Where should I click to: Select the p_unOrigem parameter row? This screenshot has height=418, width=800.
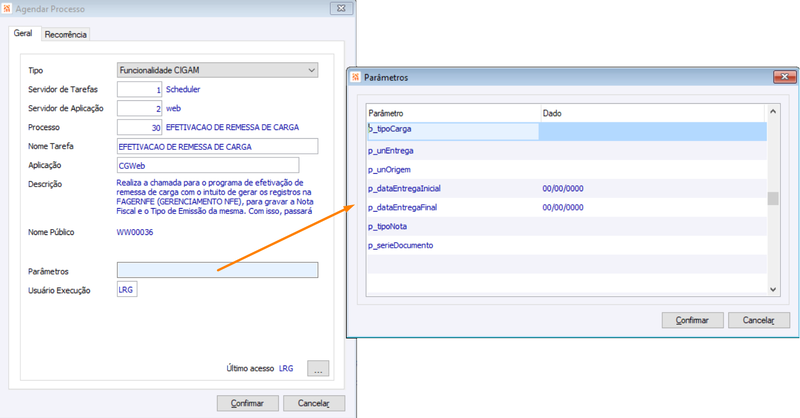click(x=567, y=169)
